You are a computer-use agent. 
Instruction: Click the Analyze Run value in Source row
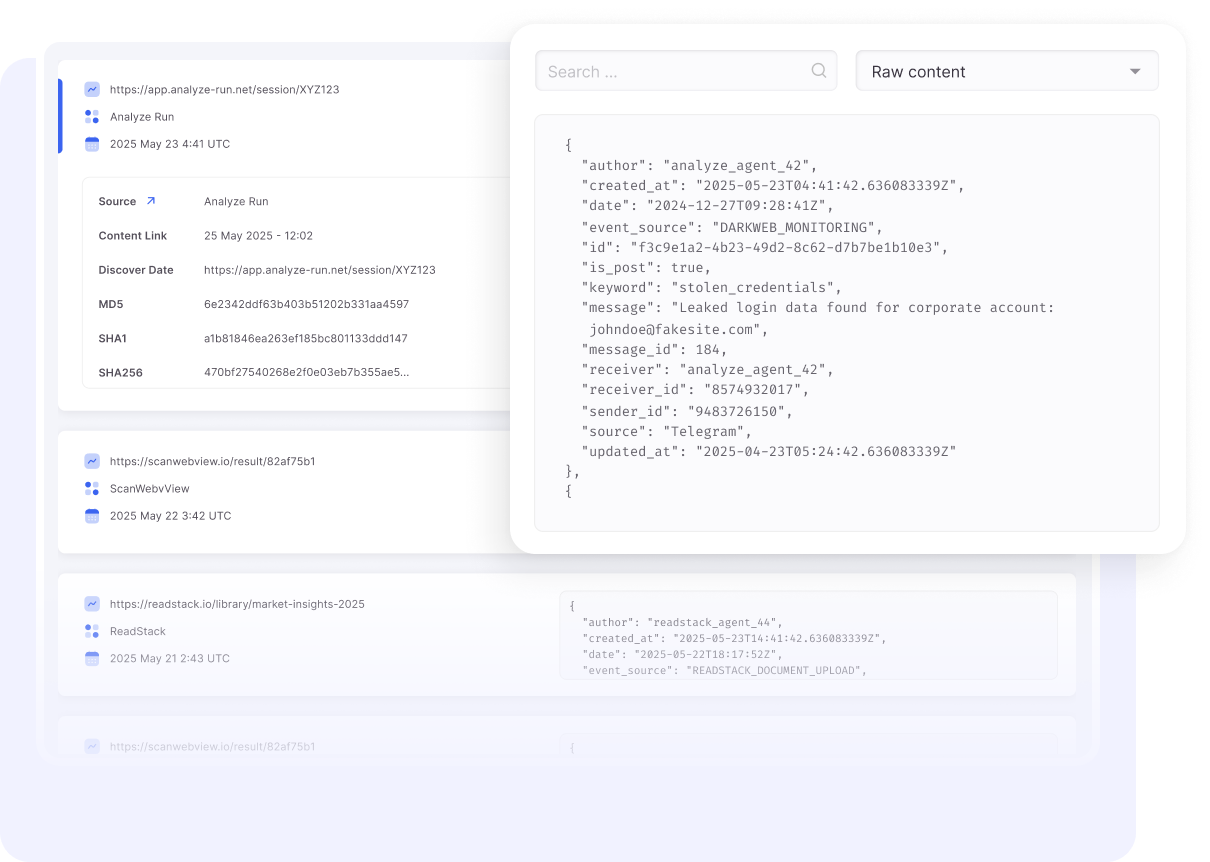click(236, 202)
